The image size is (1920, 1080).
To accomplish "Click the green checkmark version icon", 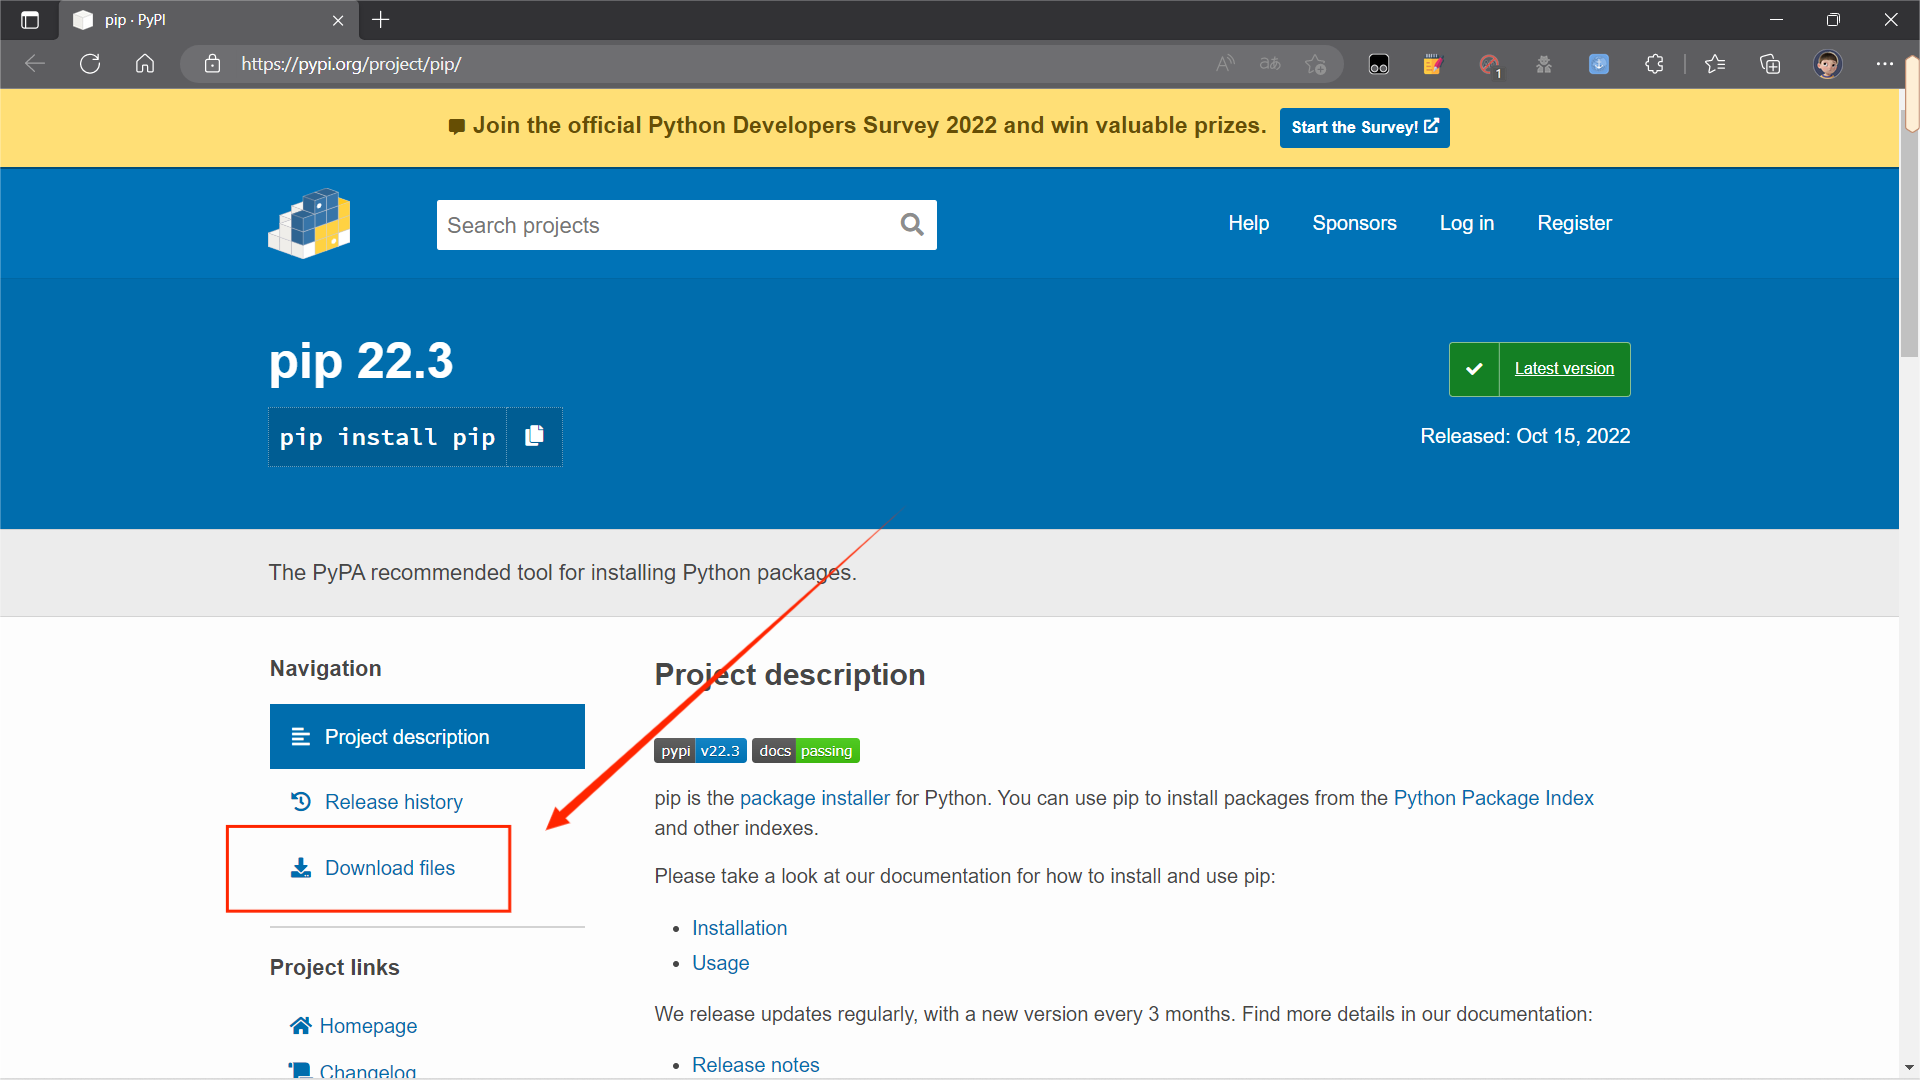I will [1474, 369].
